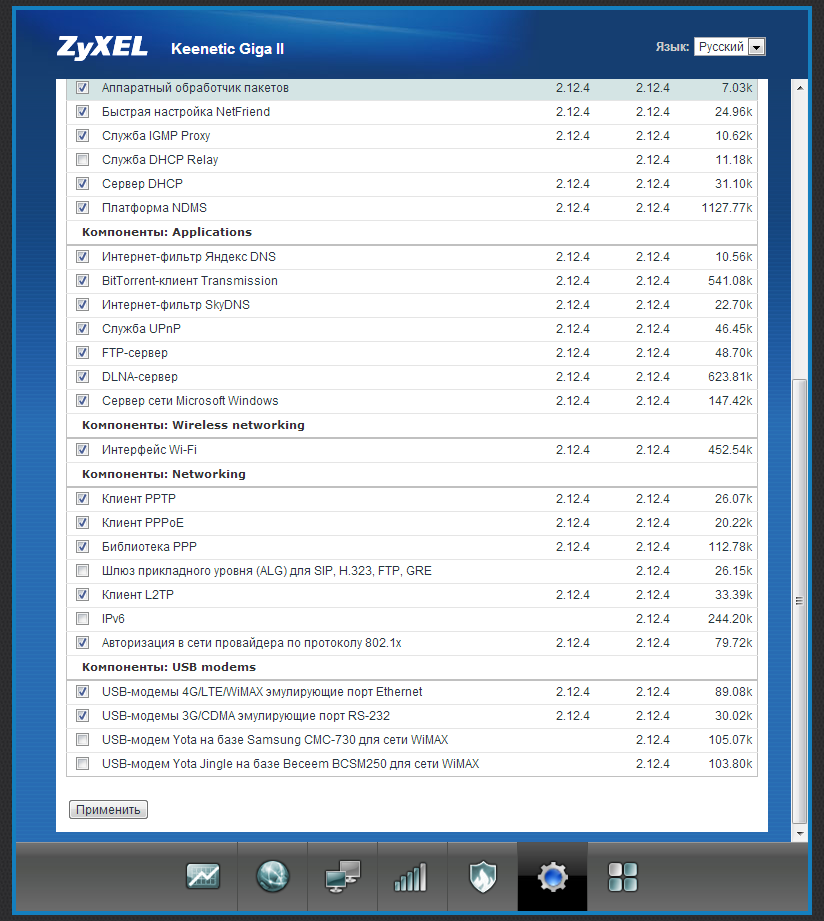This screenshot has width=824, height=921.
Task: Open the system settings gear icon
Action: click(552, 877)
